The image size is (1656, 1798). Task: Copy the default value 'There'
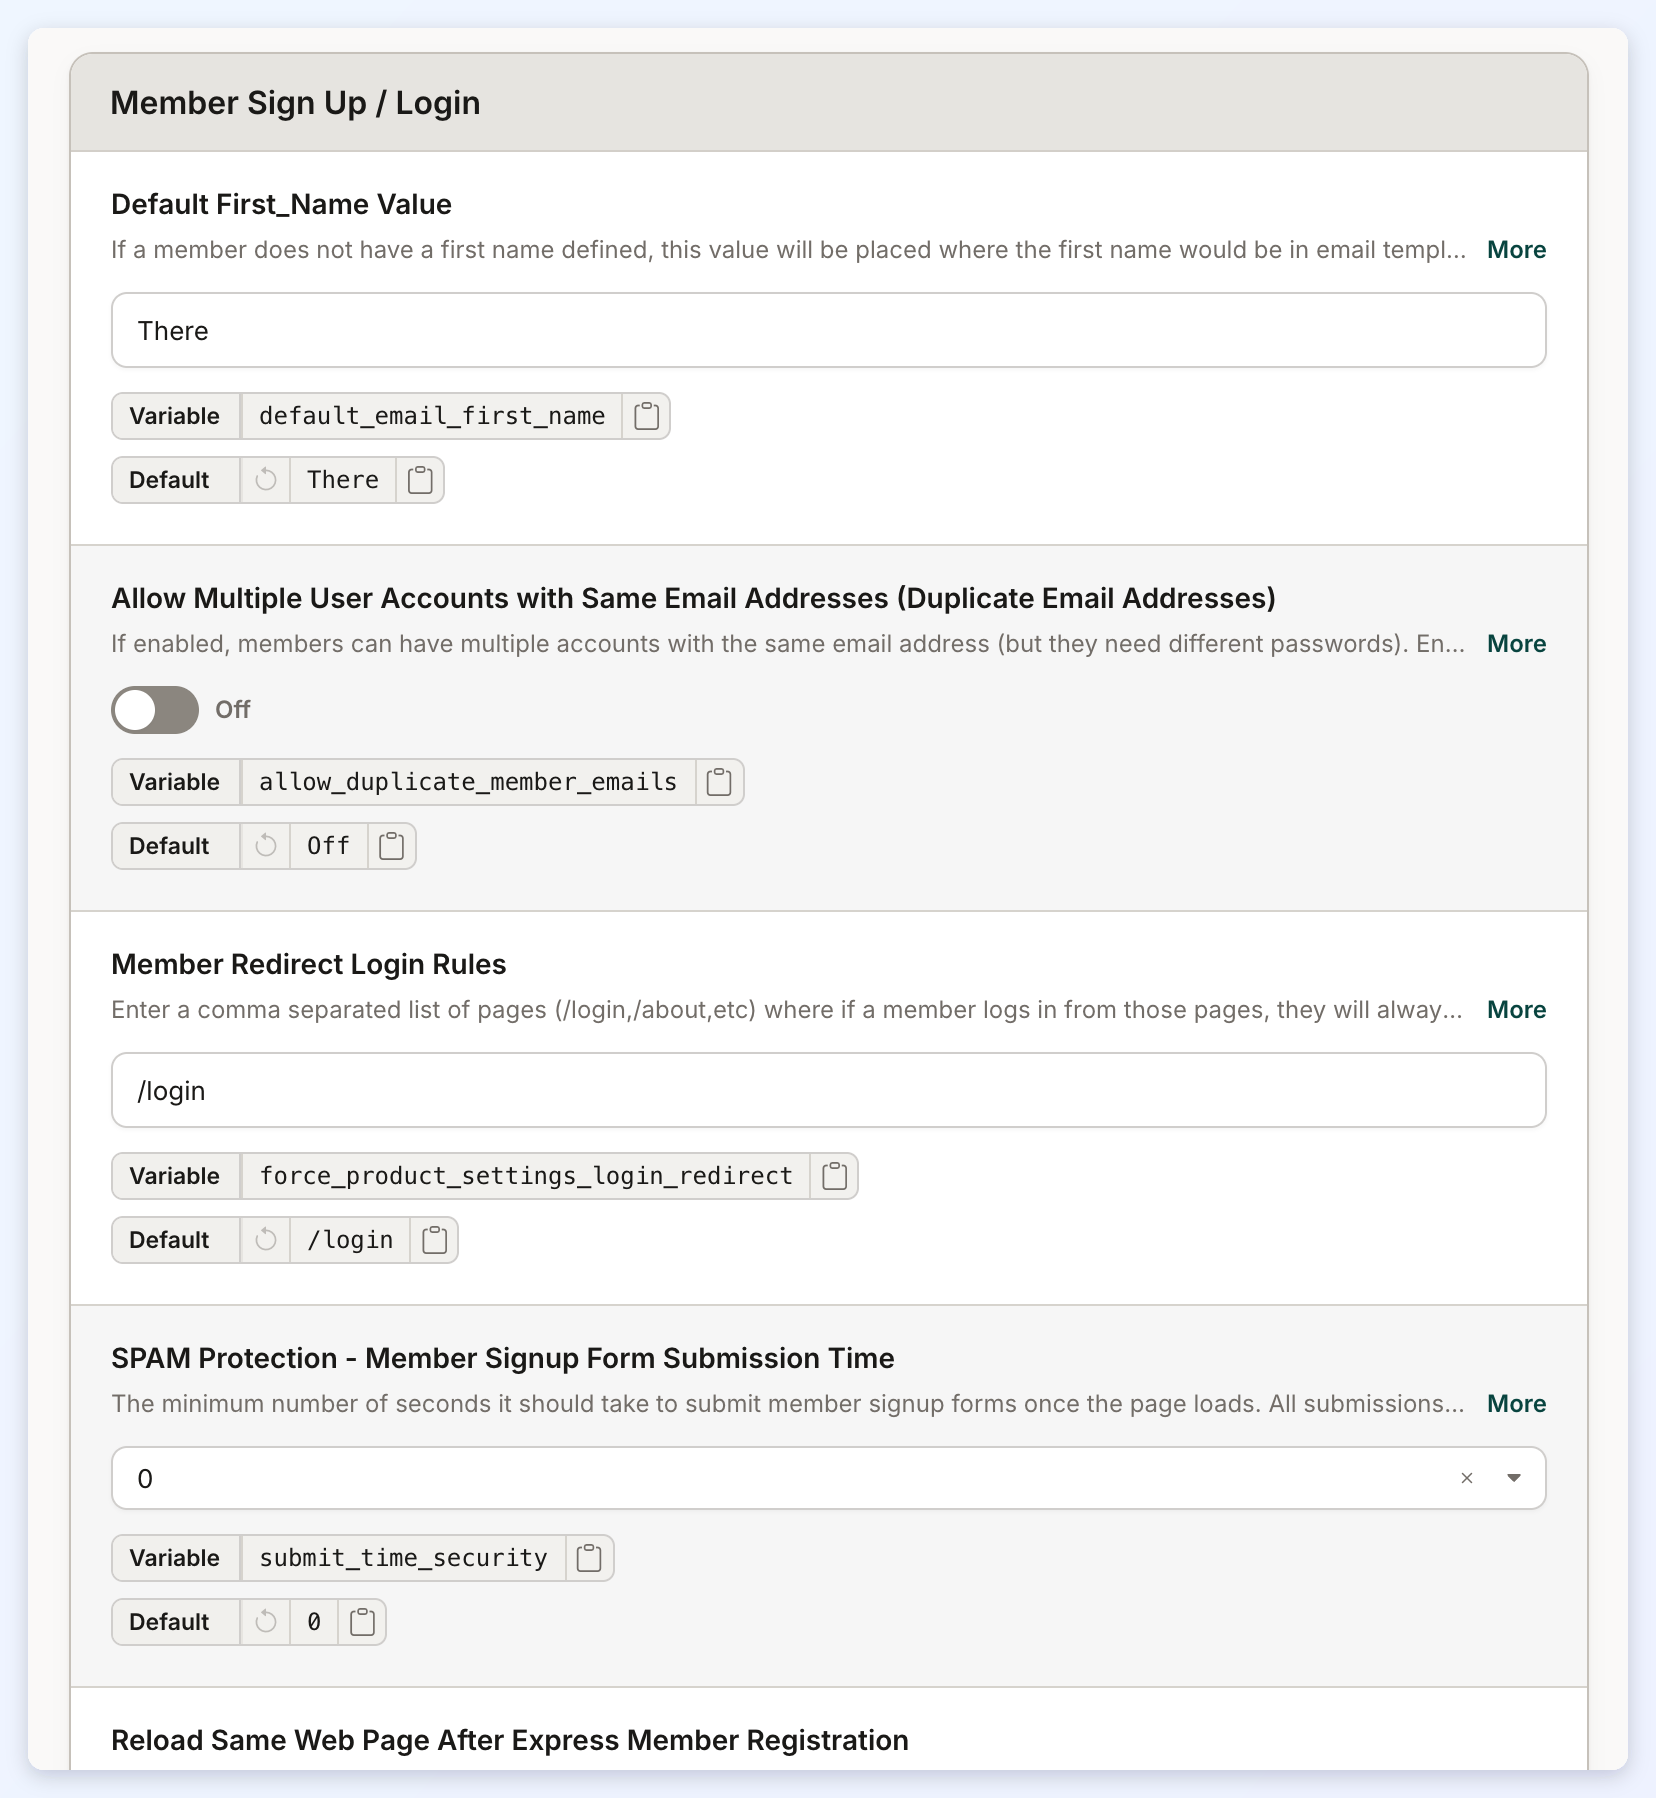coord(420,480)
